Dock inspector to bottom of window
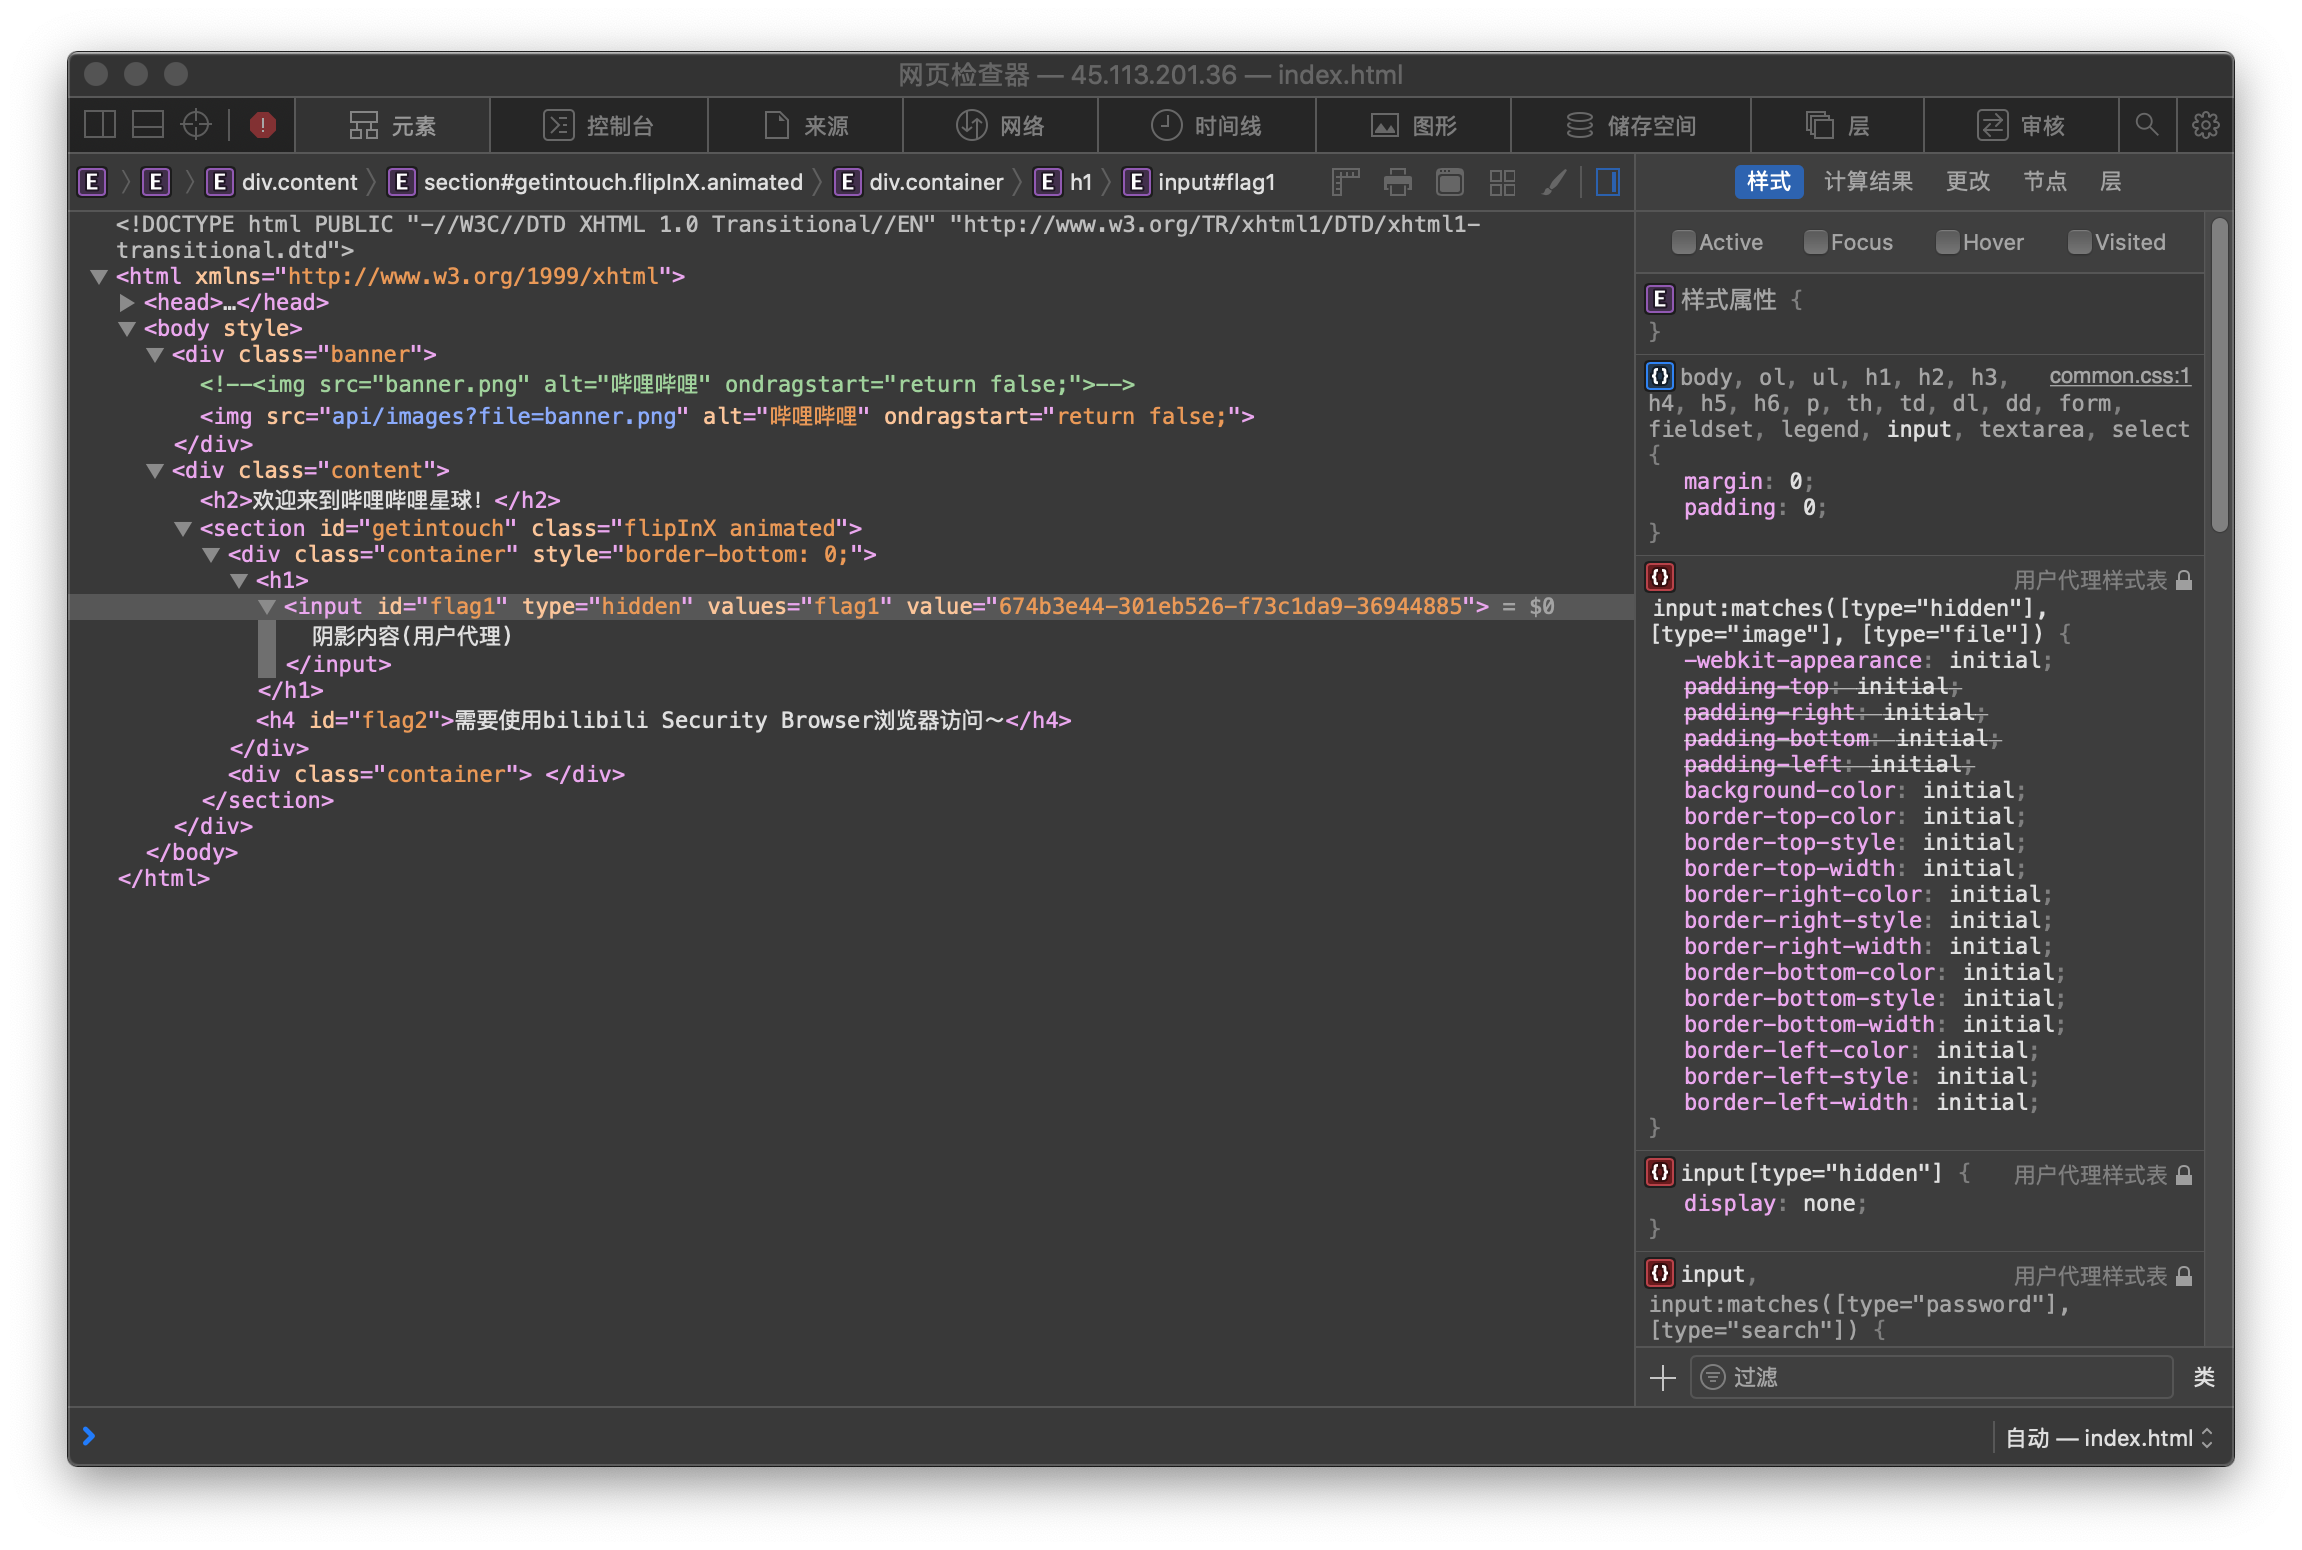The image size is (2302, 1550). point(148,125)
